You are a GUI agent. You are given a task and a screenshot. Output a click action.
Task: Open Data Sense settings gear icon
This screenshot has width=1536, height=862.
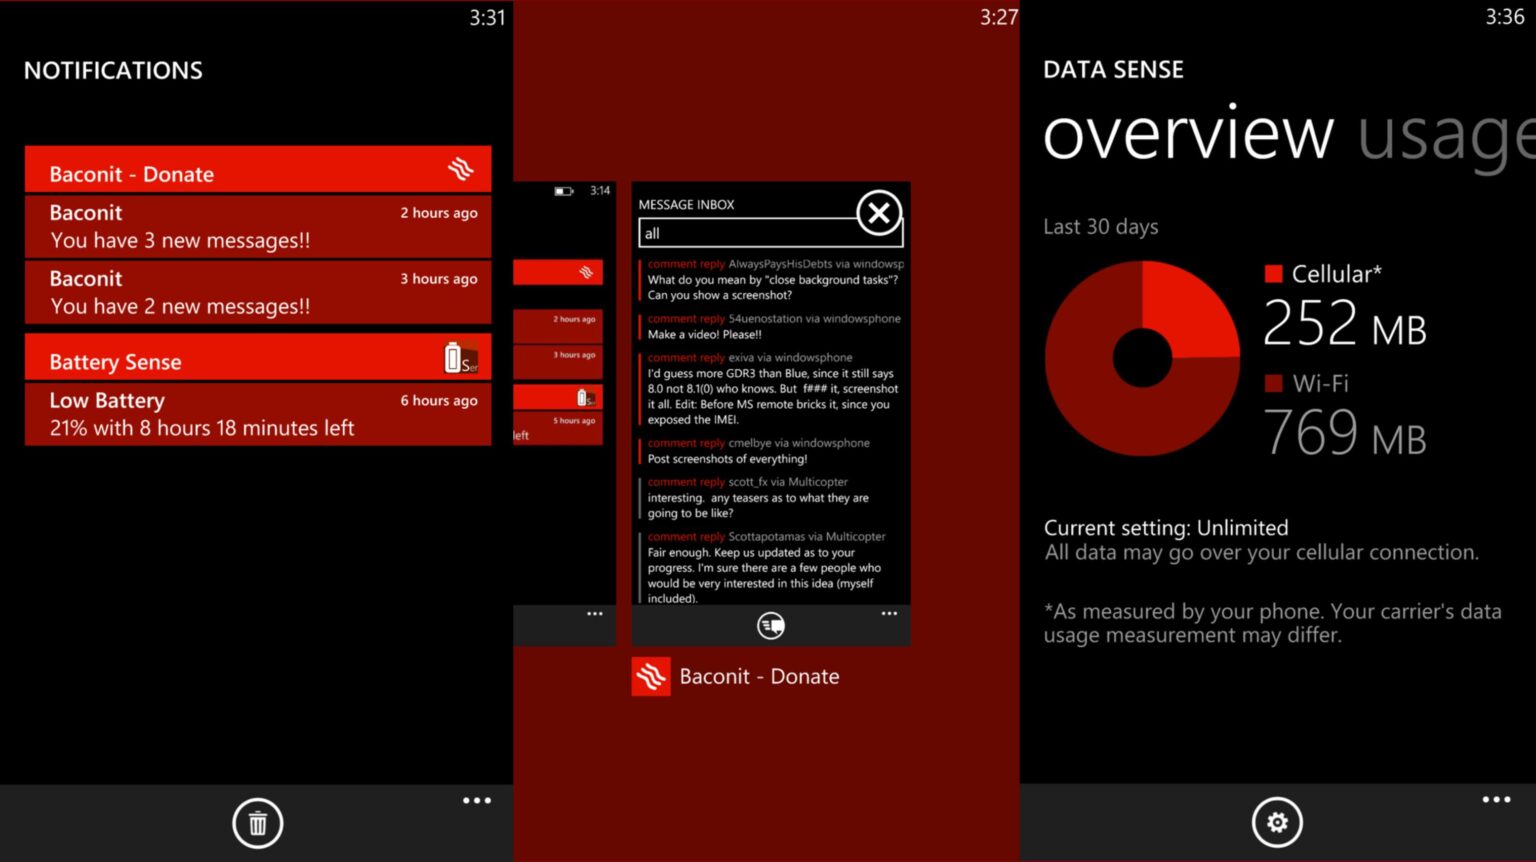point(1277,822)
